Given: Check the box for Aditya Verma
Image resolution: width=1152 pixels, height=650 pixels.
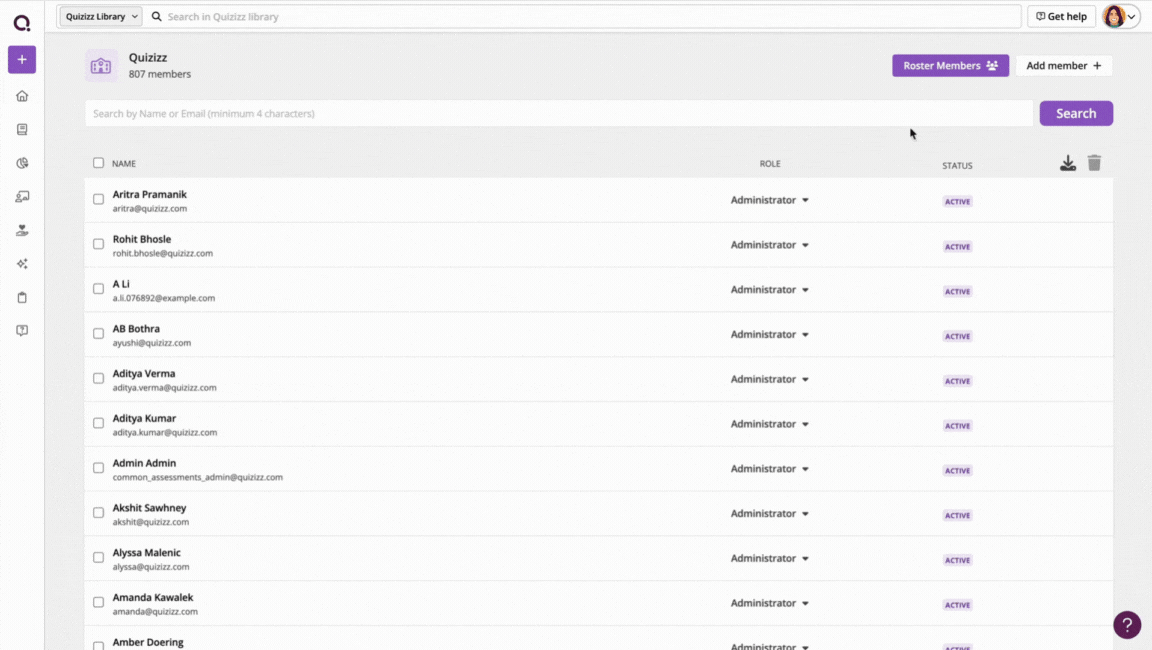Looking at the screenshot, I should coord(98,378).
